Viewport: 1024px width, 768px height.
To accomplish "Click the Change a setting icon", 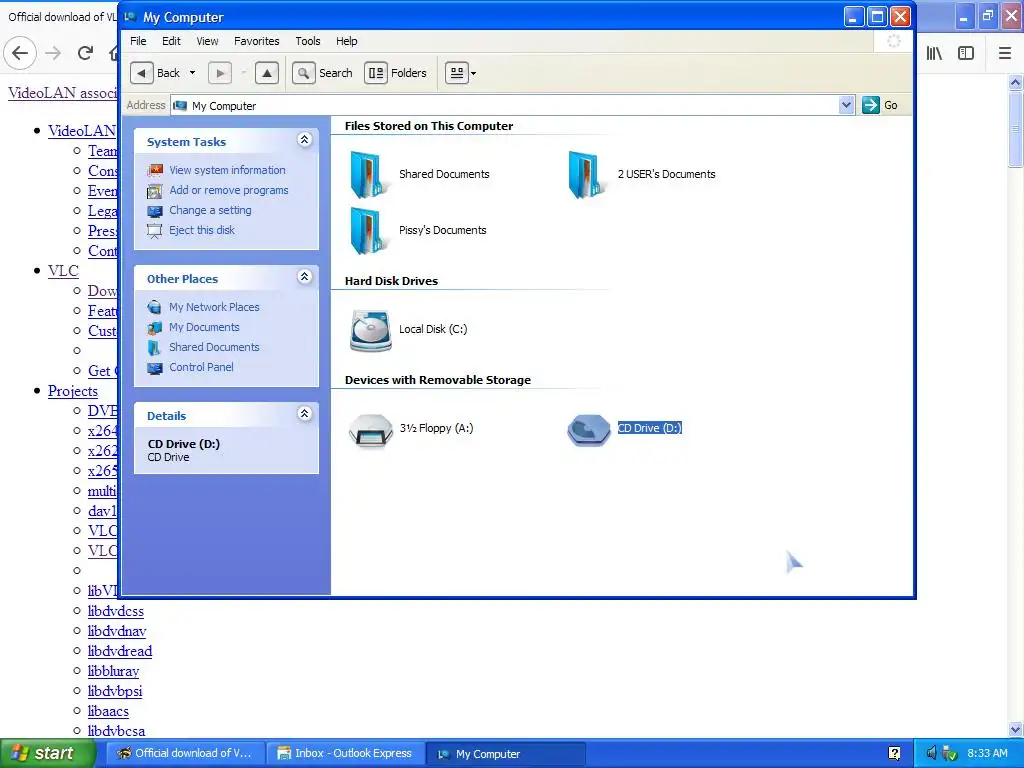I will 155,211.
